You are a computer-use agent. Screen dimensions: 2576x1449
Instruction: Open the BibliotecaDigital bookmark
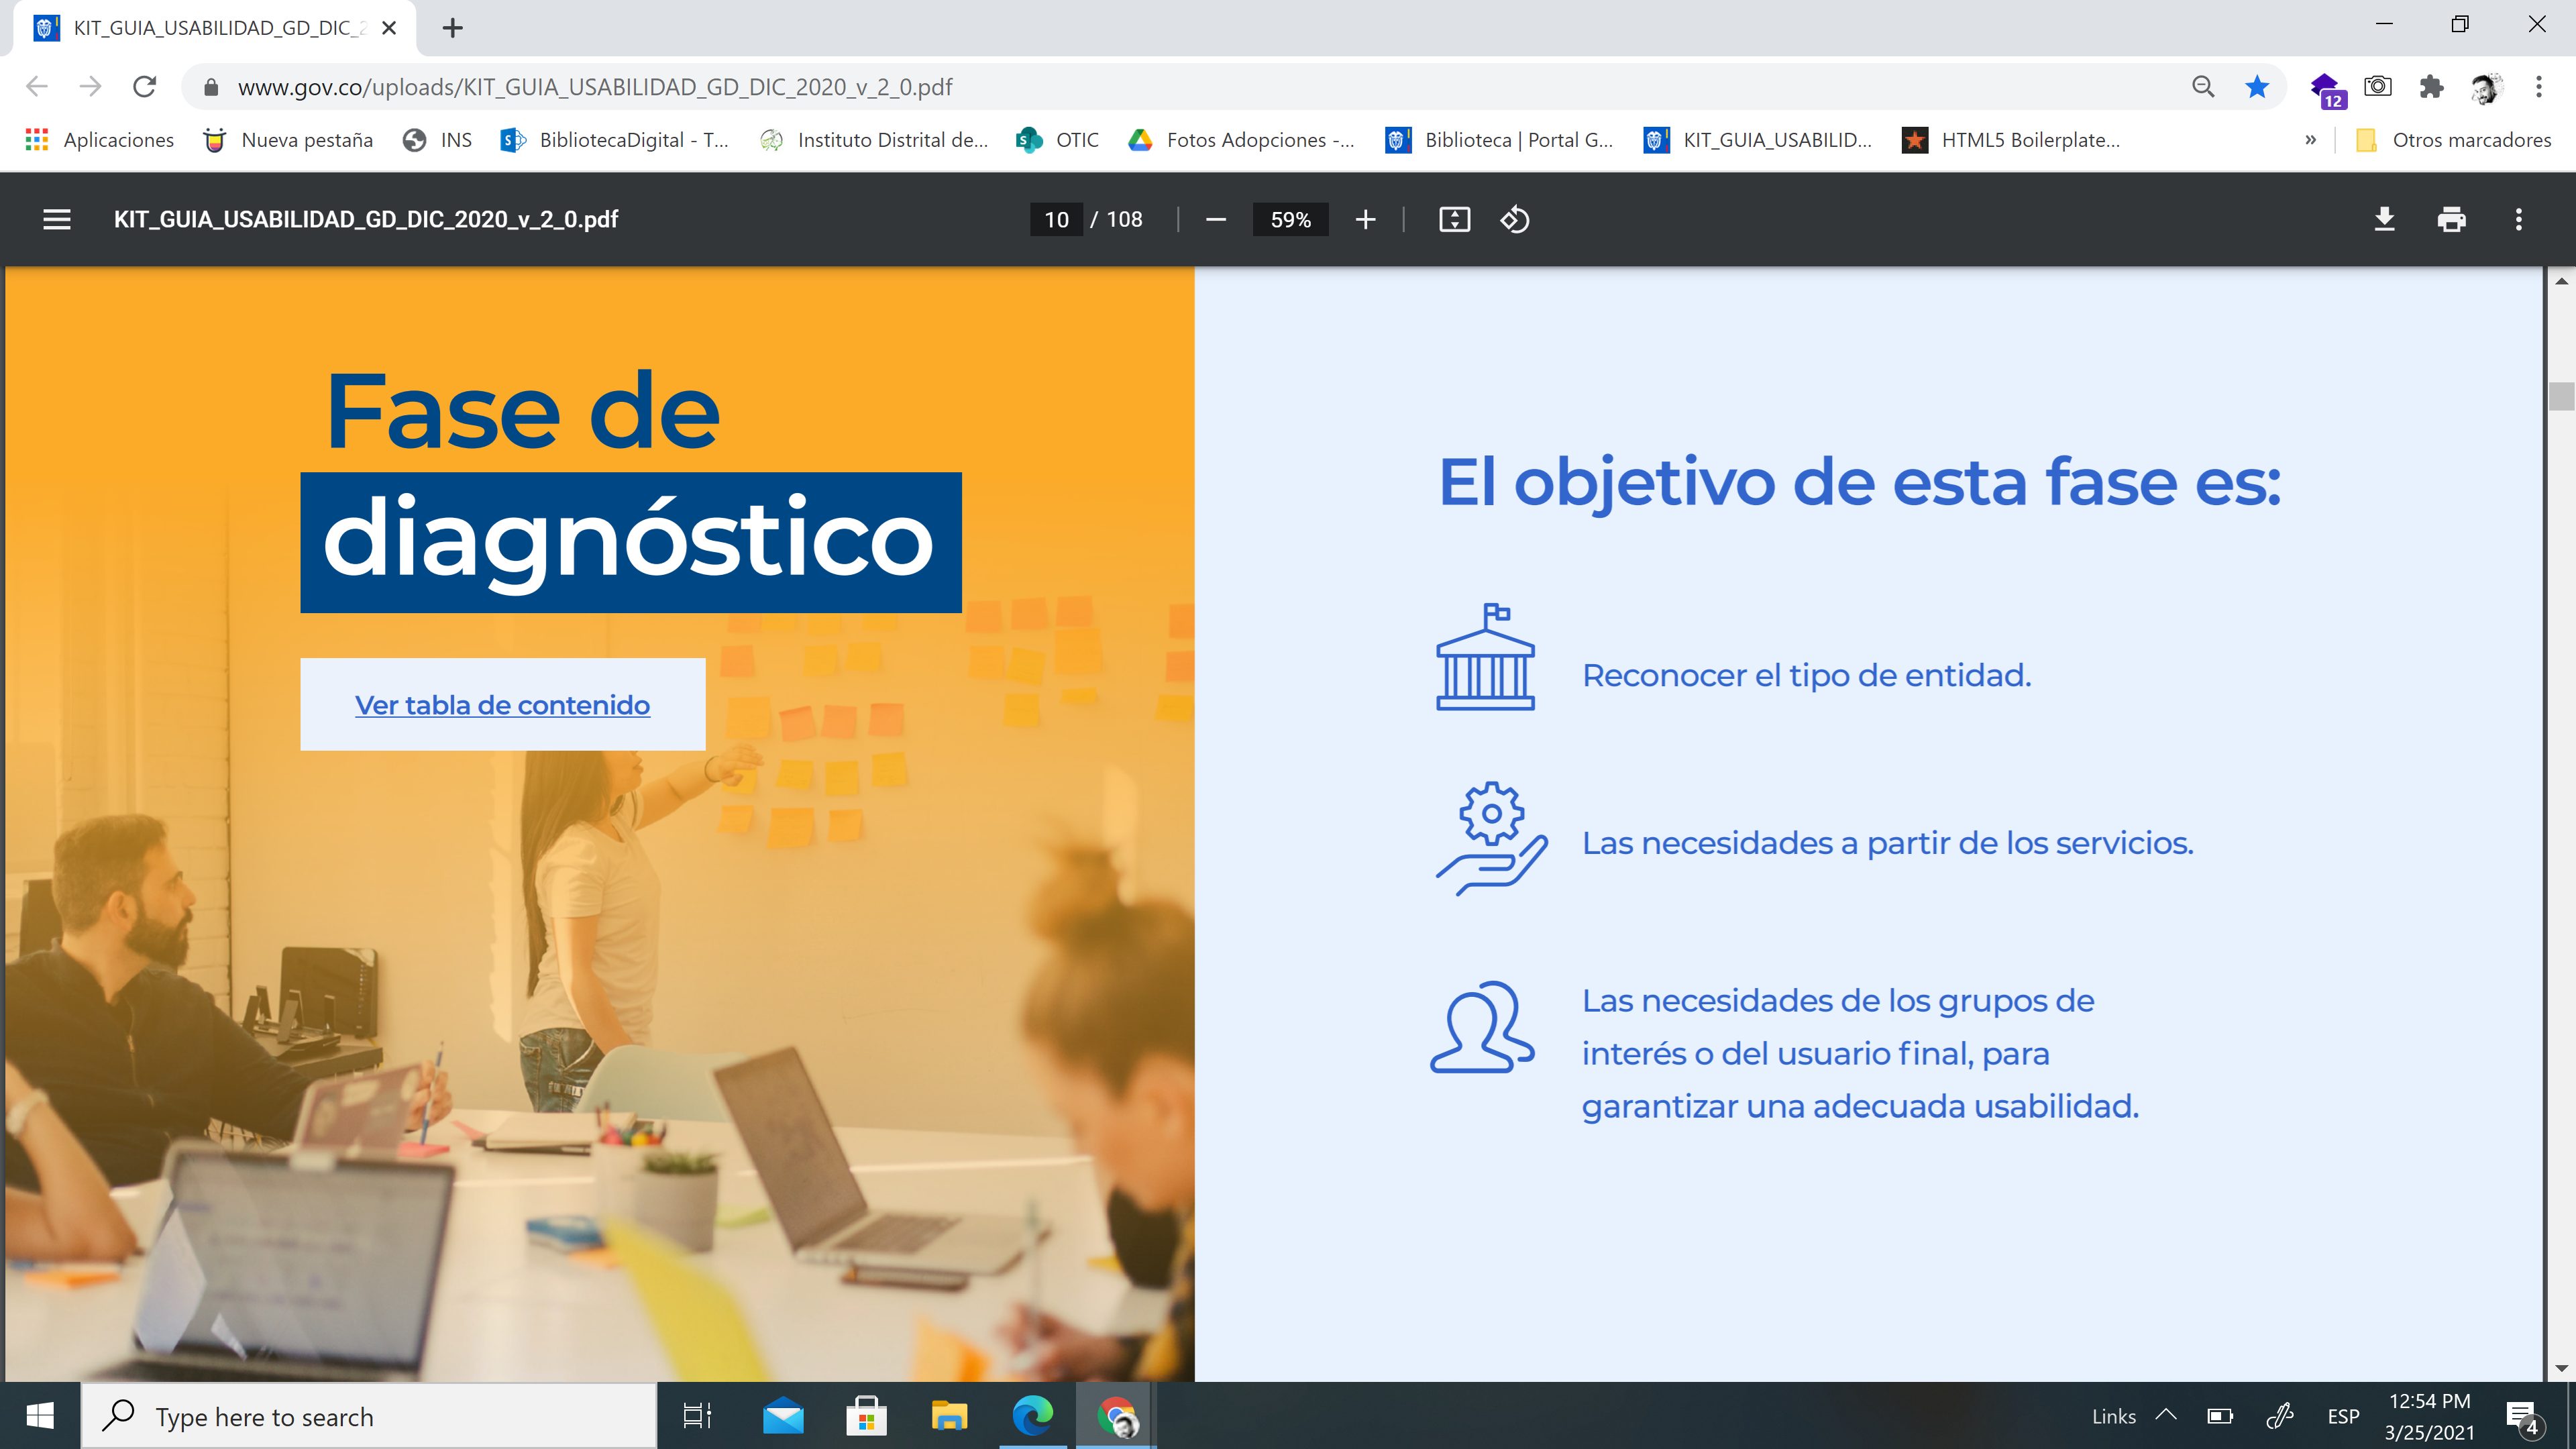(x=615, y=140)
